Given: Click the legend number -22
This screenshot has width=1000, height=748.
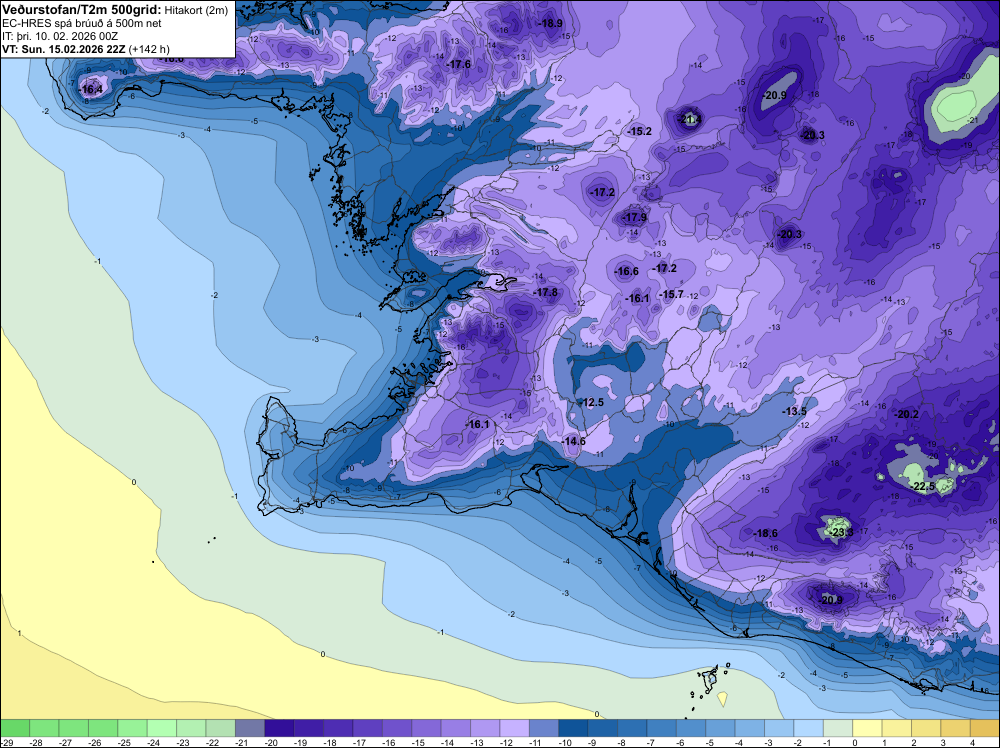Looking at the screenshot, I should click(x=212, y=743).
